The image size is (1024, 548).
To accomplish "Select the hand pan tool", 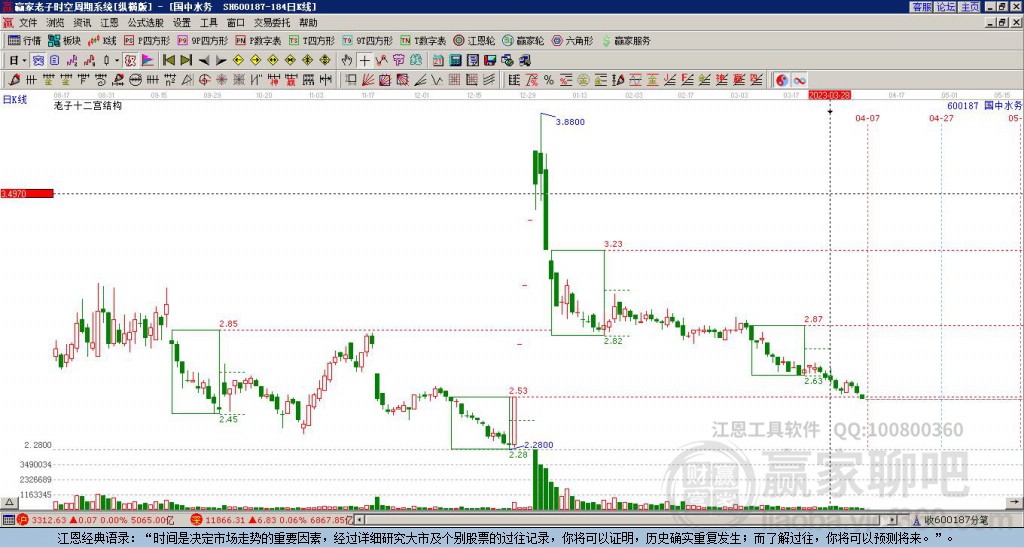I will tap(347, 60).
